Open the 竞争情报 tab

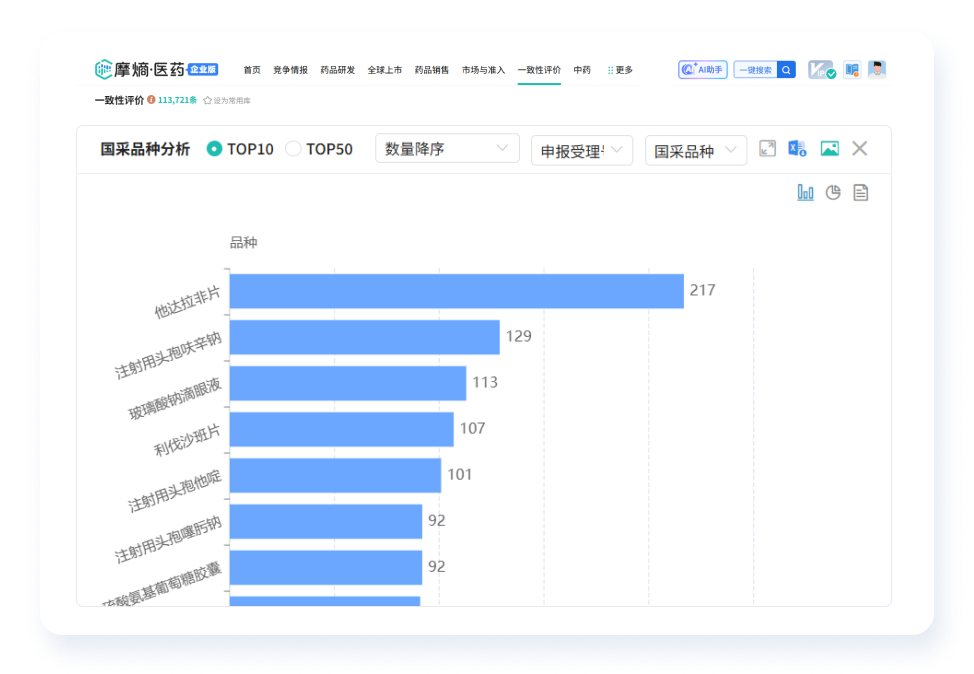[291, 70]
